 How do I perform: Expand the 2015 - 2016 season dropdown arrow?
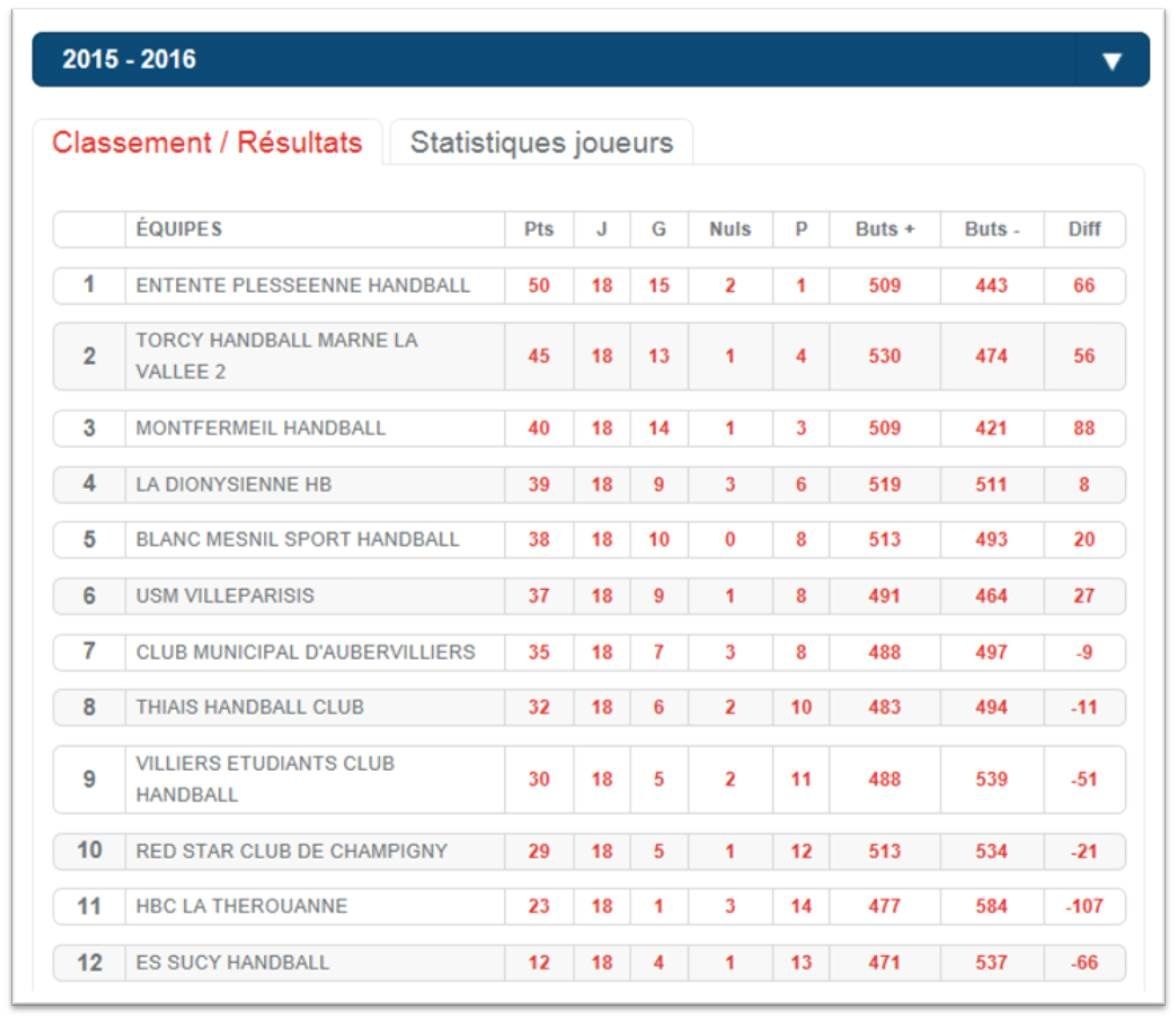pyautogui.click(x=1112, y=61)
